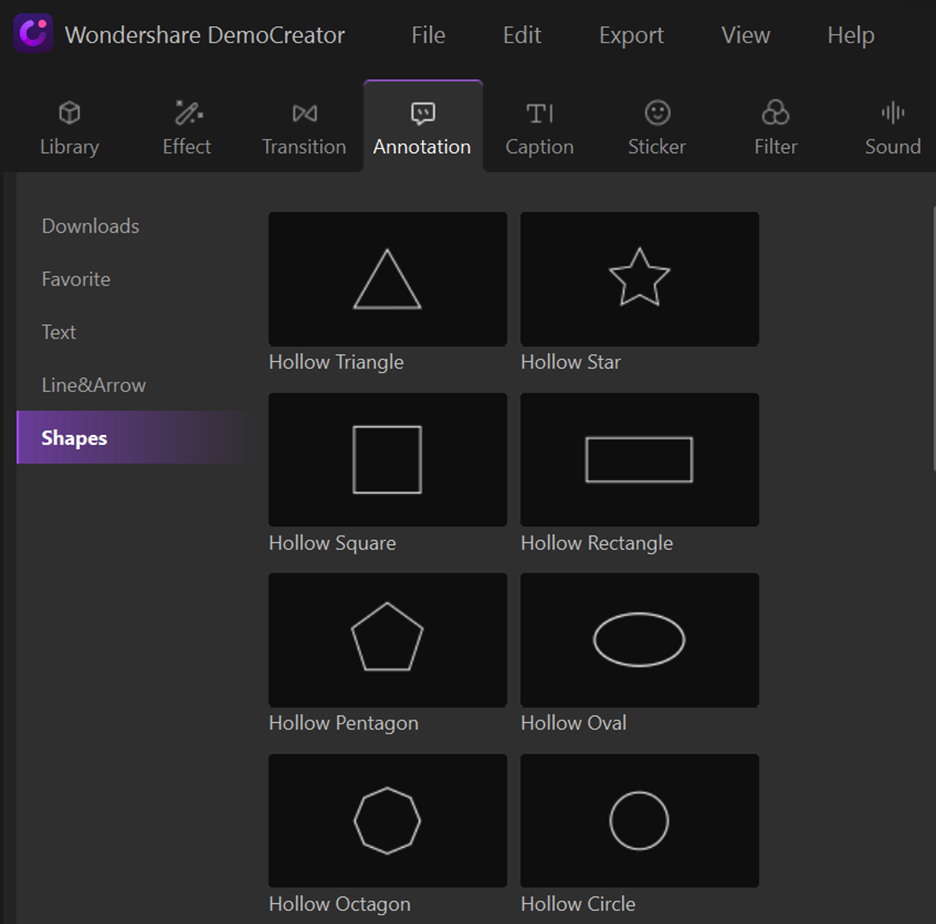Open the Effect panel icon
Screen dimensions: 936x924
coord(187,113)
